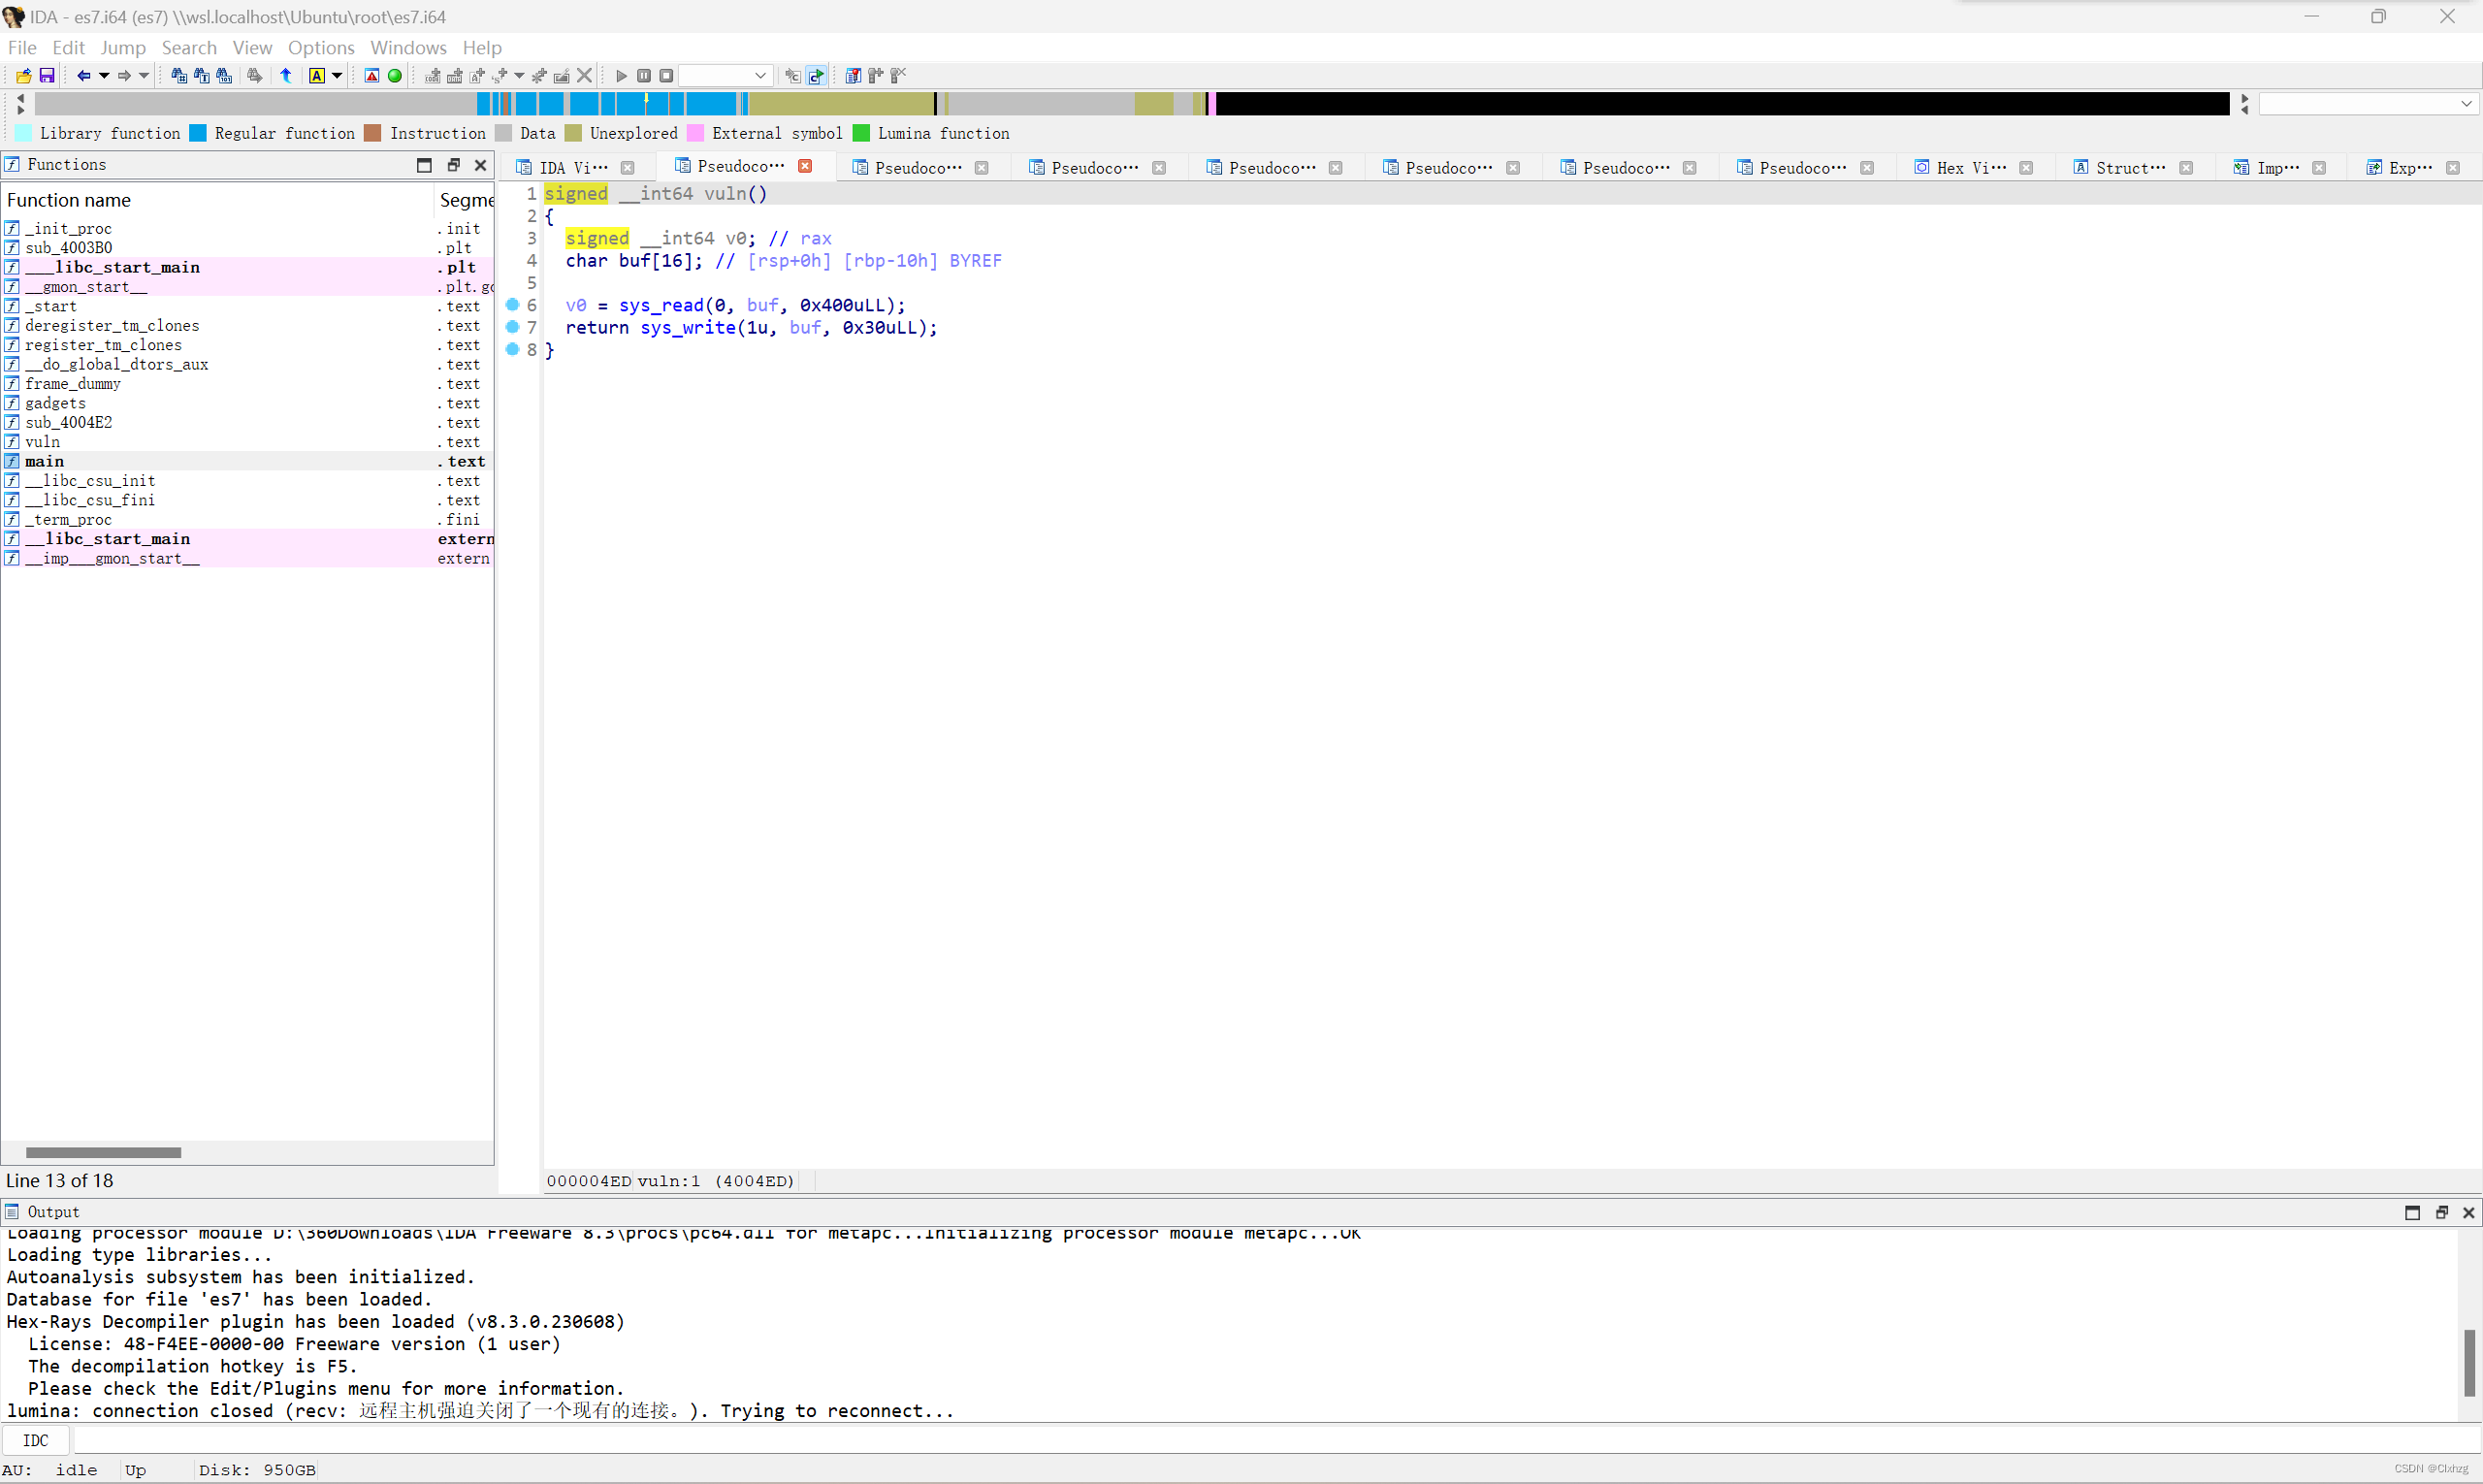Close the Functions panel
The height and width of the screenshot is (1484, 2483).
pyautogui.click(x=481, y=165)
